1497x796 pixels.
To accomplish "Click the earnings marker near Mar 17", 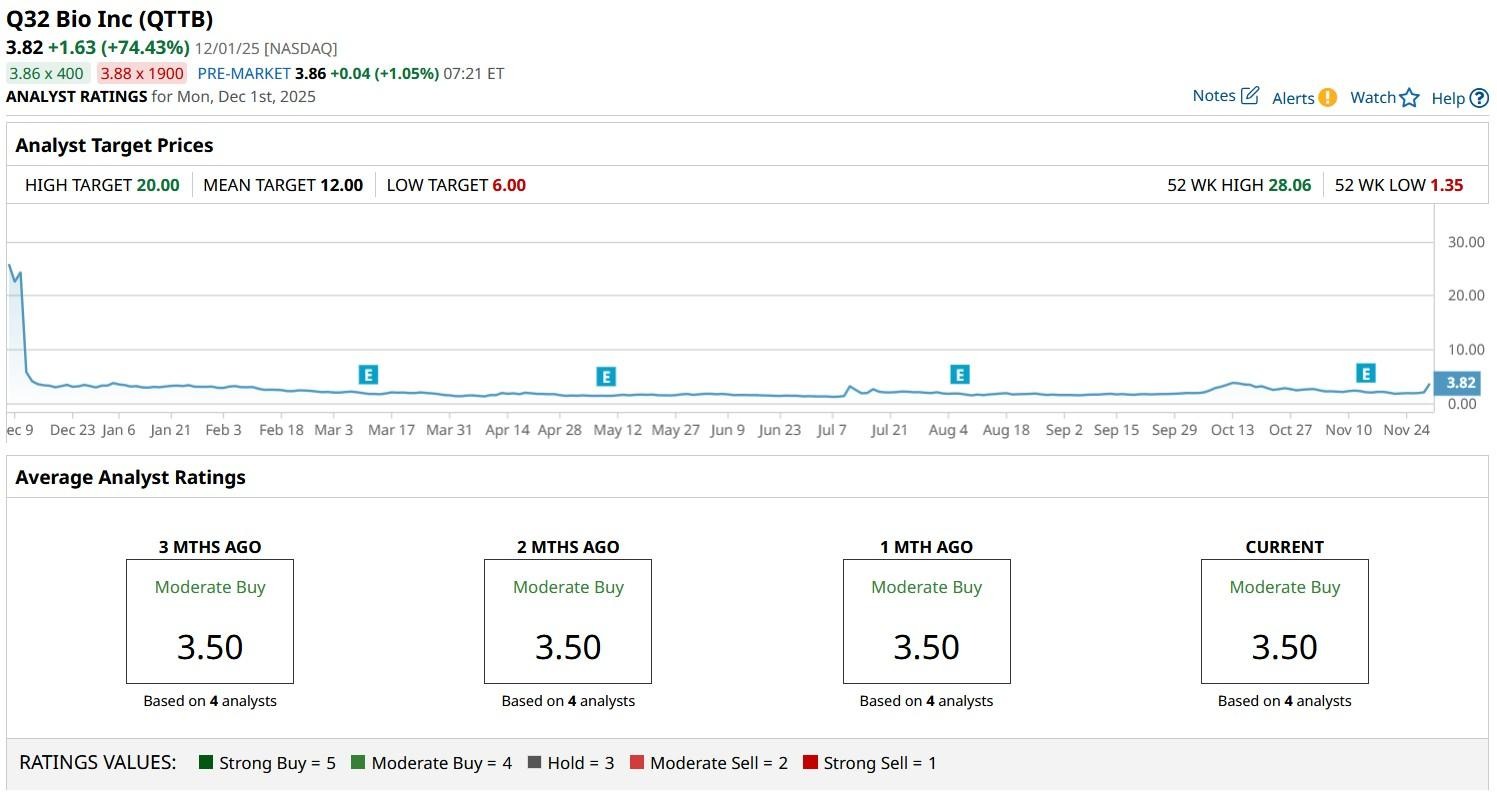I will (368, 375).
